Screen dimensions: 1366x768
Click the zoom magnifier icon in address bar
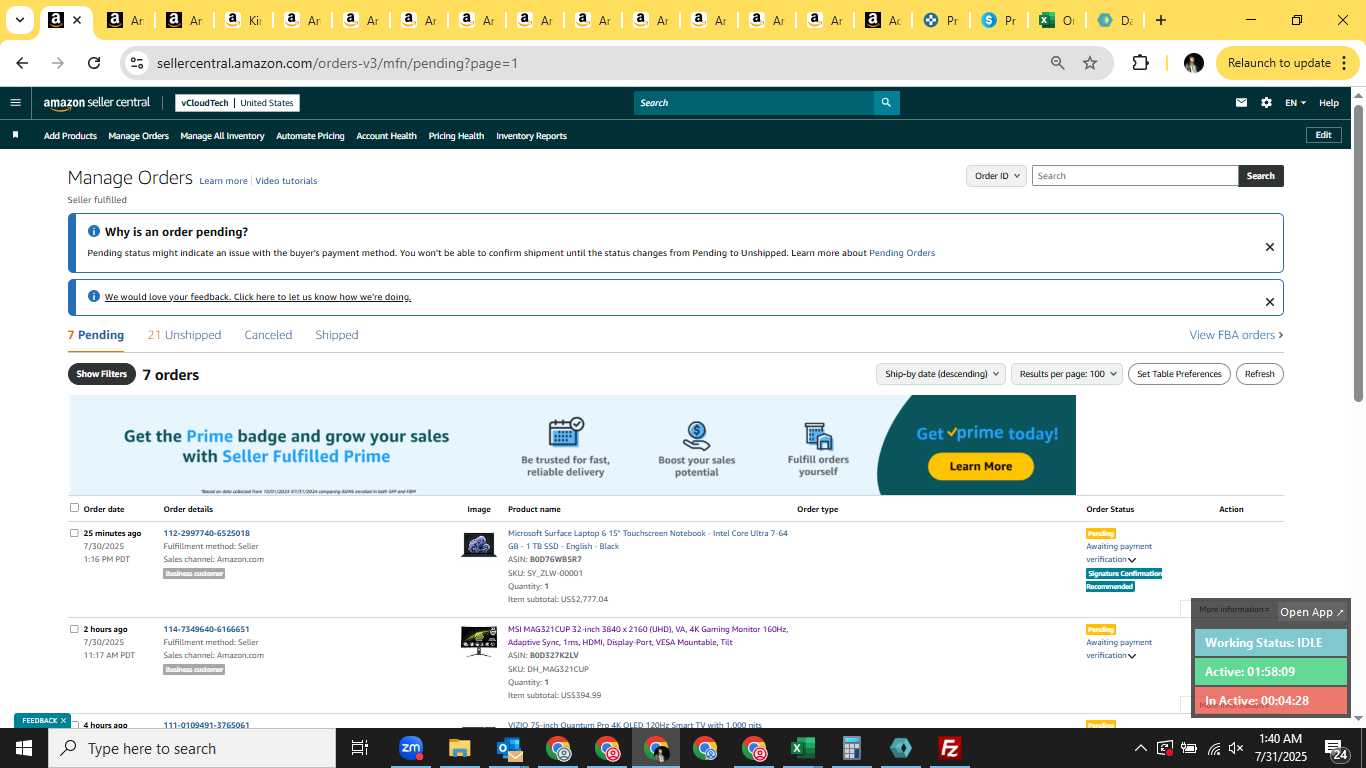click(1057, 63)
